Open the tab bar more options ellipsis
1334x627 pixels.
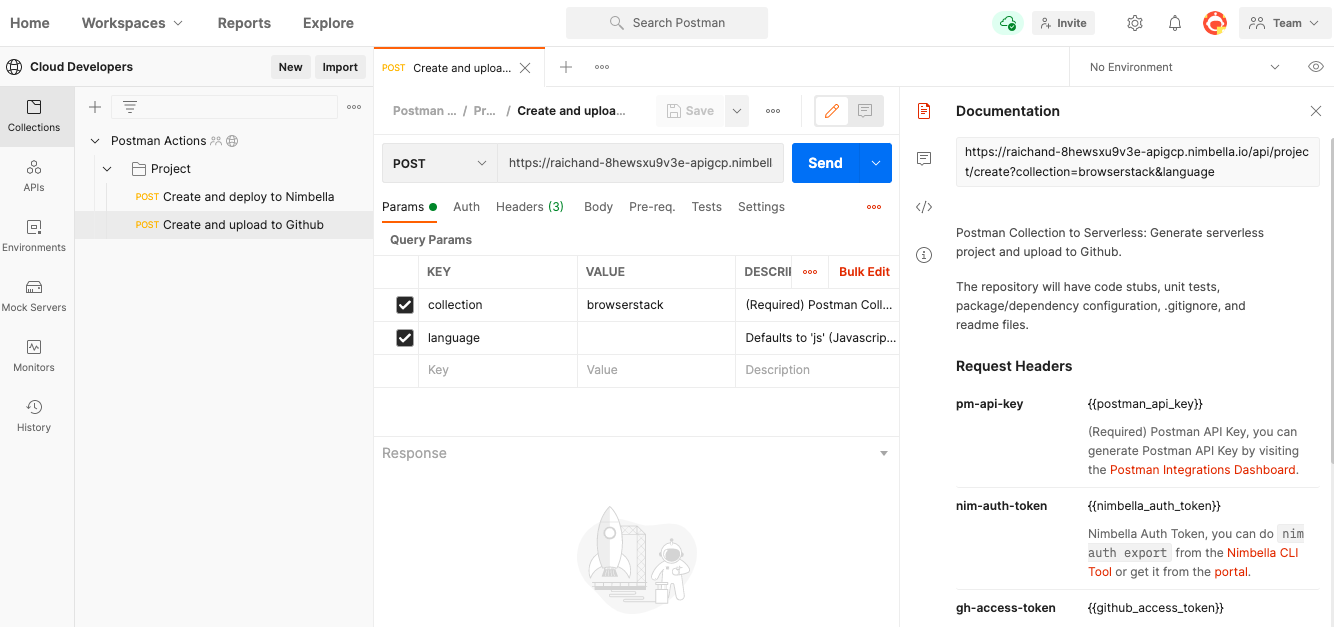click(602, 67)
